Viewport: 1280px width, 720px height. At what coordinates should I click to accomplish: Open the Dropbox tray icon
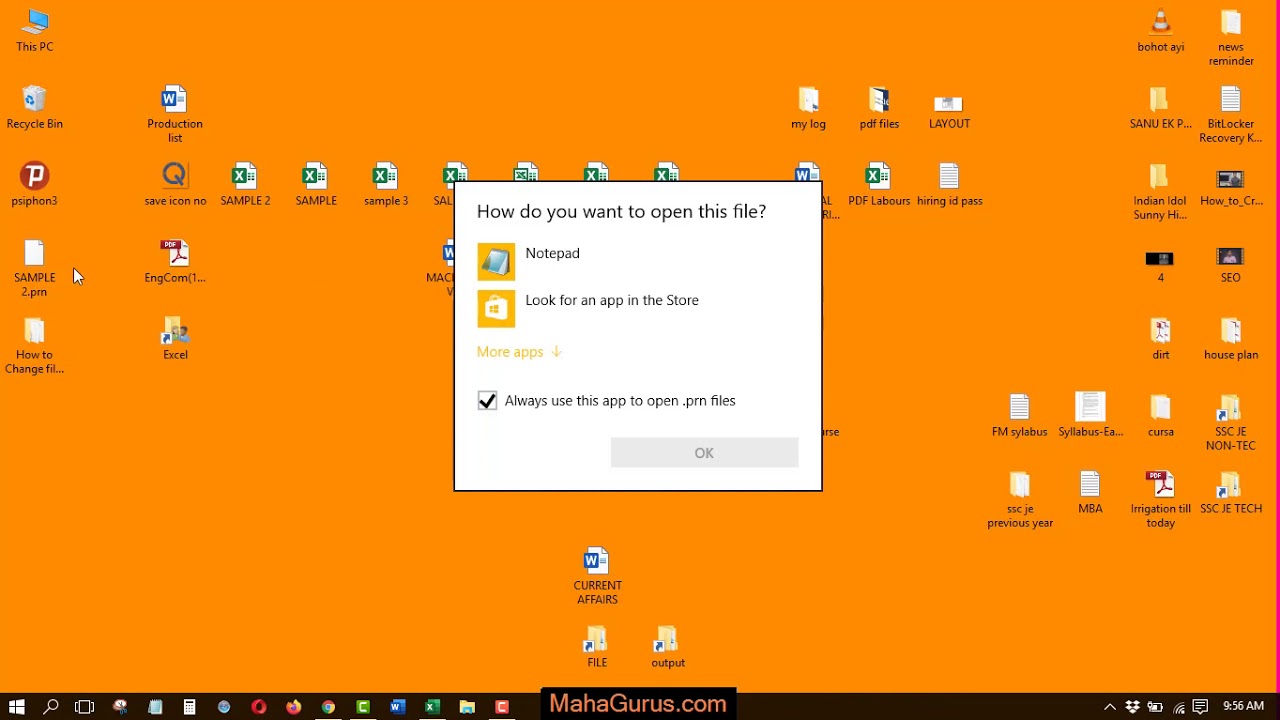1132,707
